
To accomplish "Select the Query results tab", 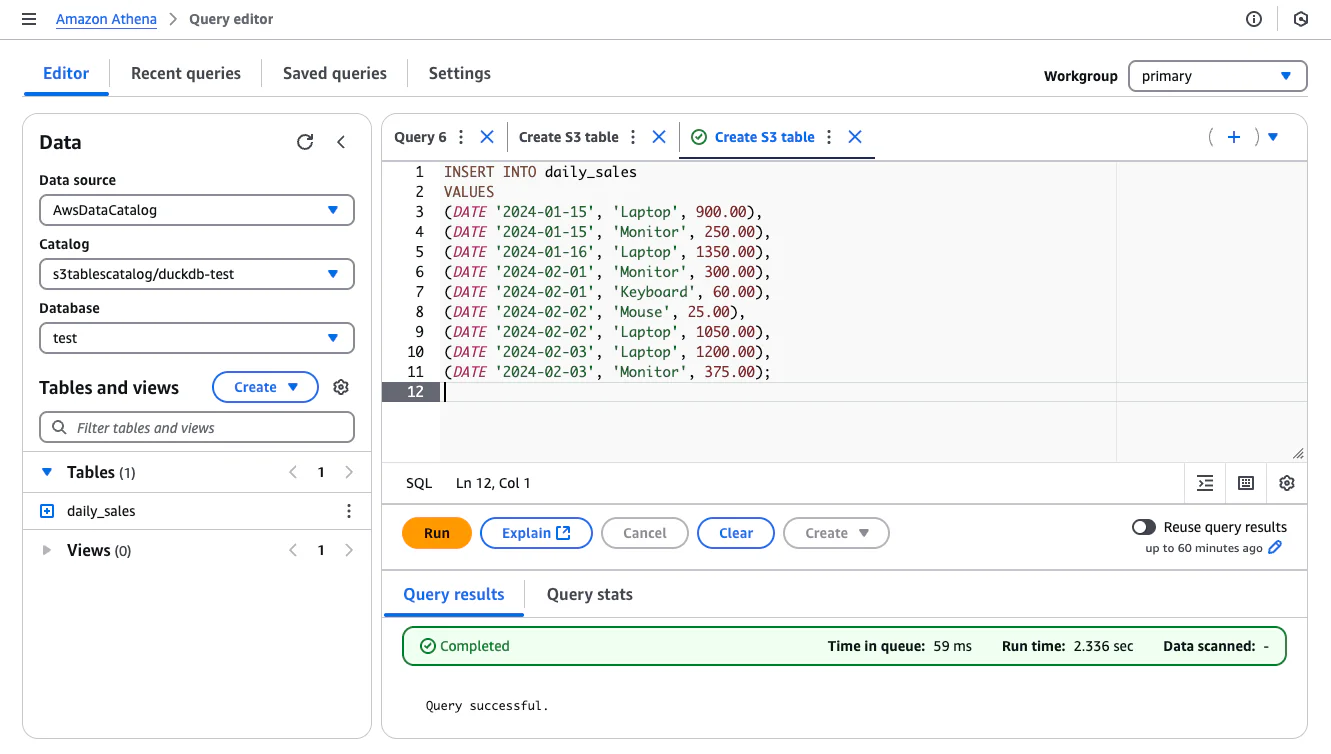I will coord(454,594).
